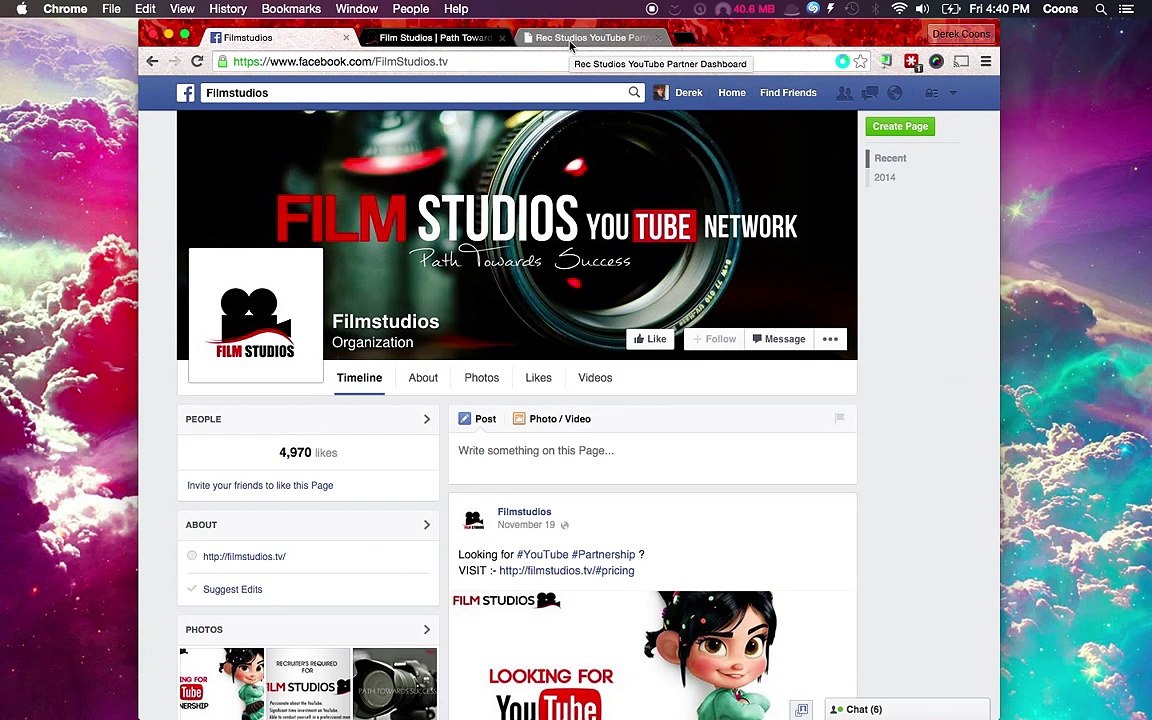Click the Chrome forward arrow
Image resolution: width=1152 pixels, height=720 pixels.
point(174,62)
